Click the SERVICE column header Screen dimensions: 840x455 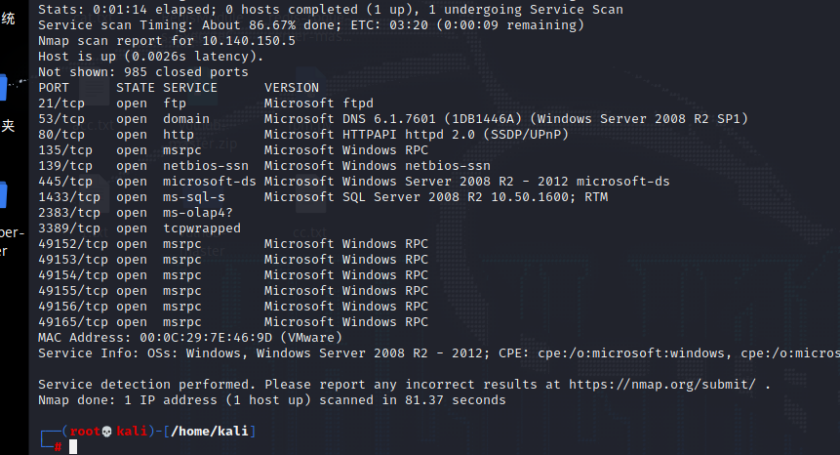click(x=190, y=88)
